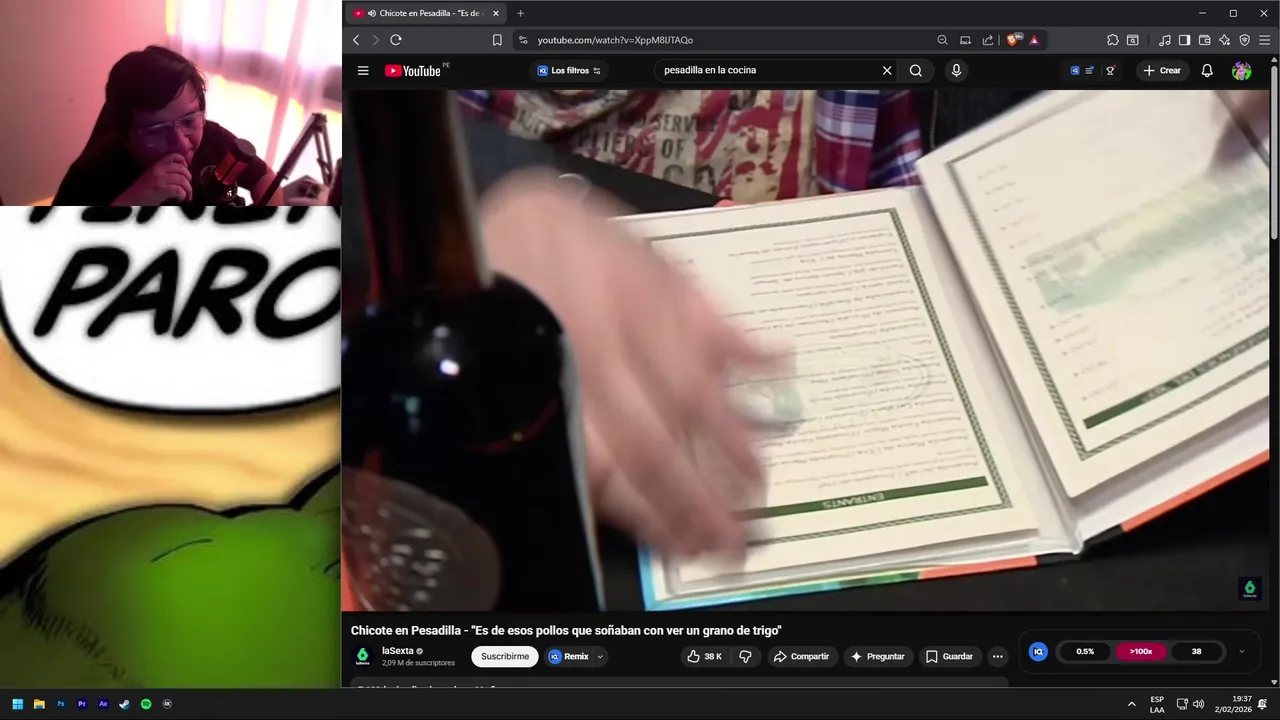
Task: Open share page icon in address bar
Action: point(988,40)
